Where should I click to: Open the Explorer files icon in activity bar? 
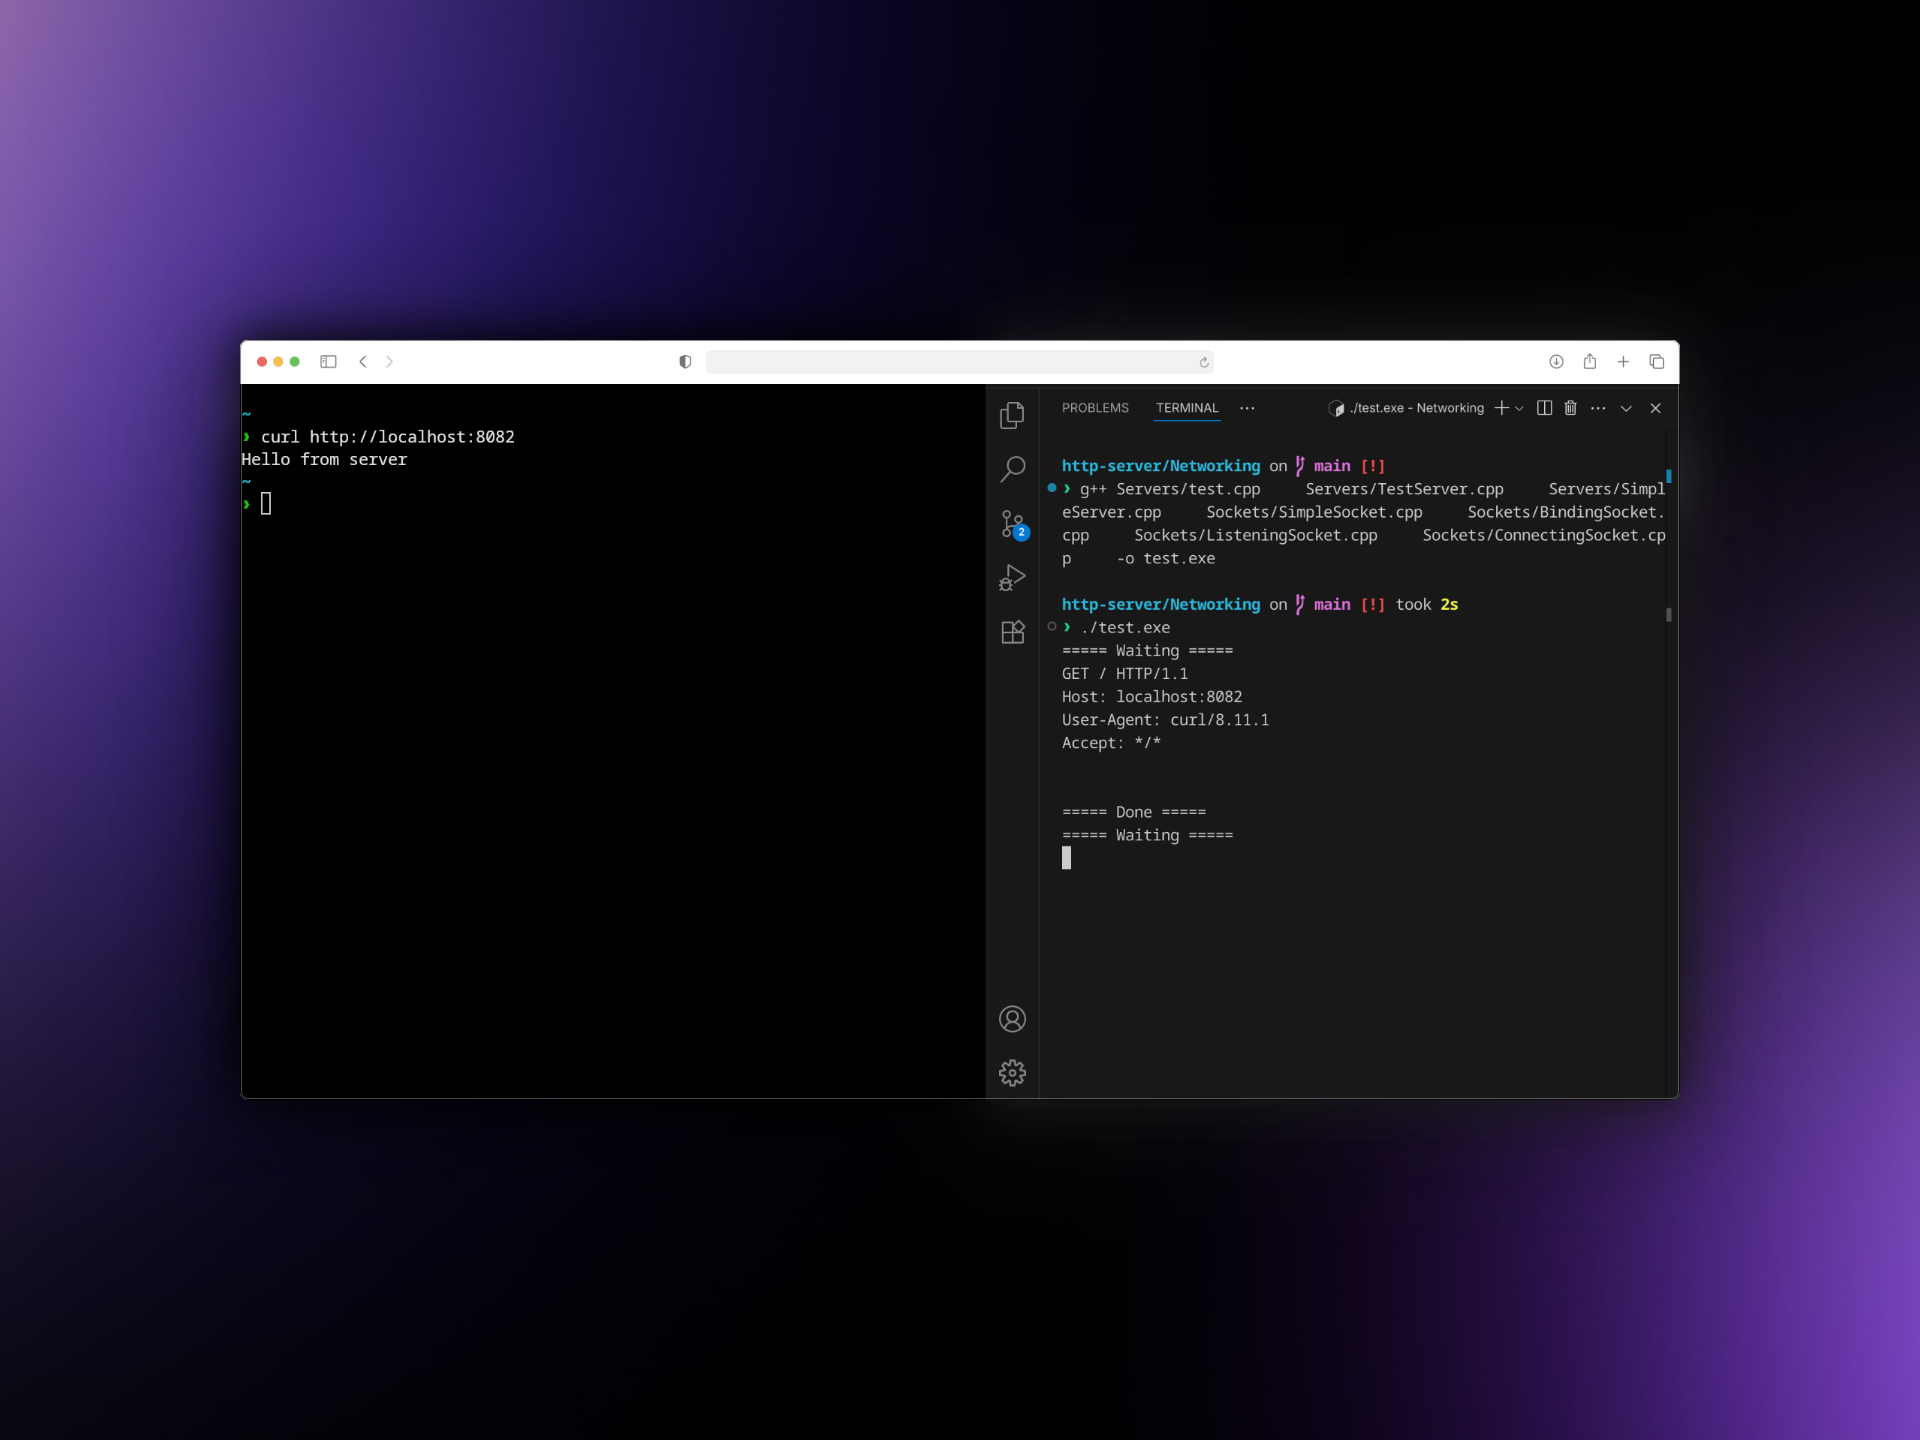(x=1012, y=414)
